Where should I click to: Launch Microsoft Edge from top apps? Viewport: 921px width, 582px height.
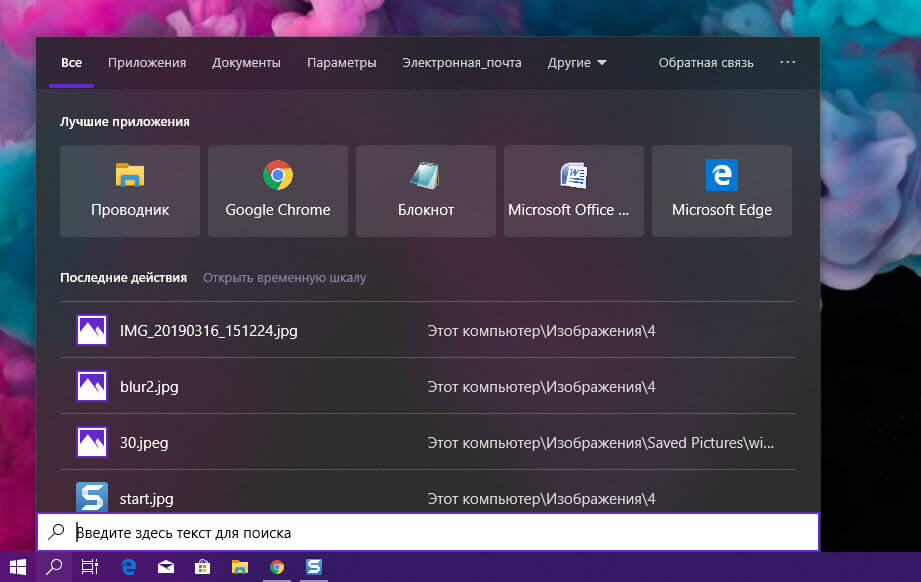click(x=722, y=191)
